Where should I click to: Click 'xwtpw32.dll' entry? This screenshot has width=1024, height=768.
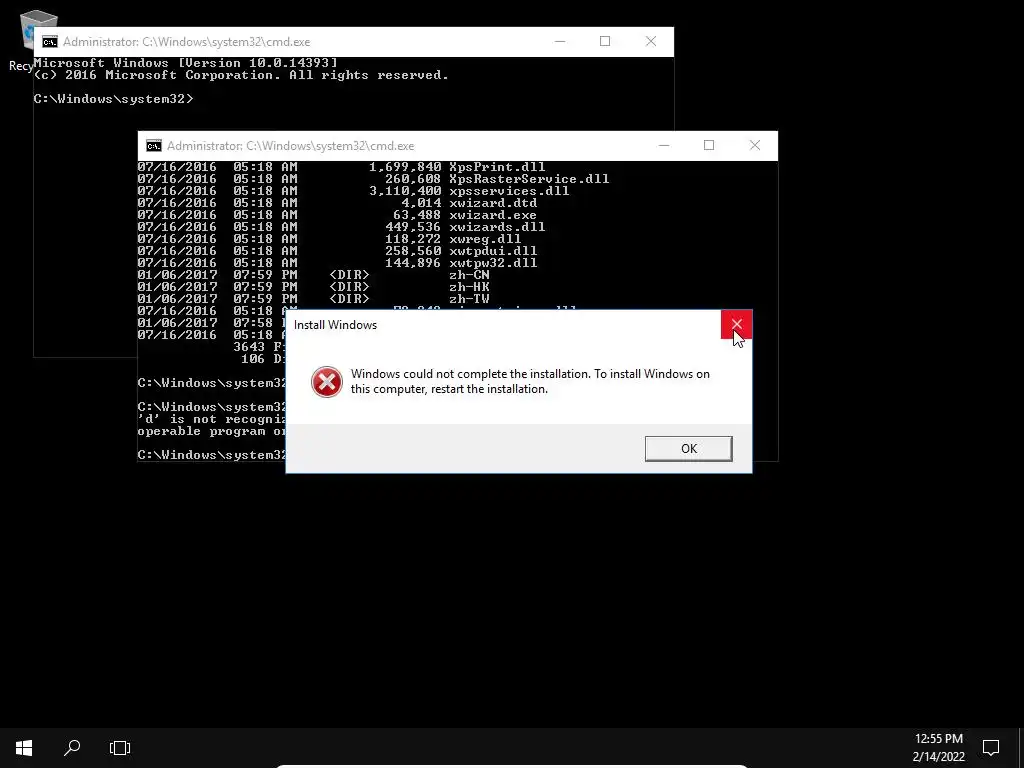pos(493,263)
